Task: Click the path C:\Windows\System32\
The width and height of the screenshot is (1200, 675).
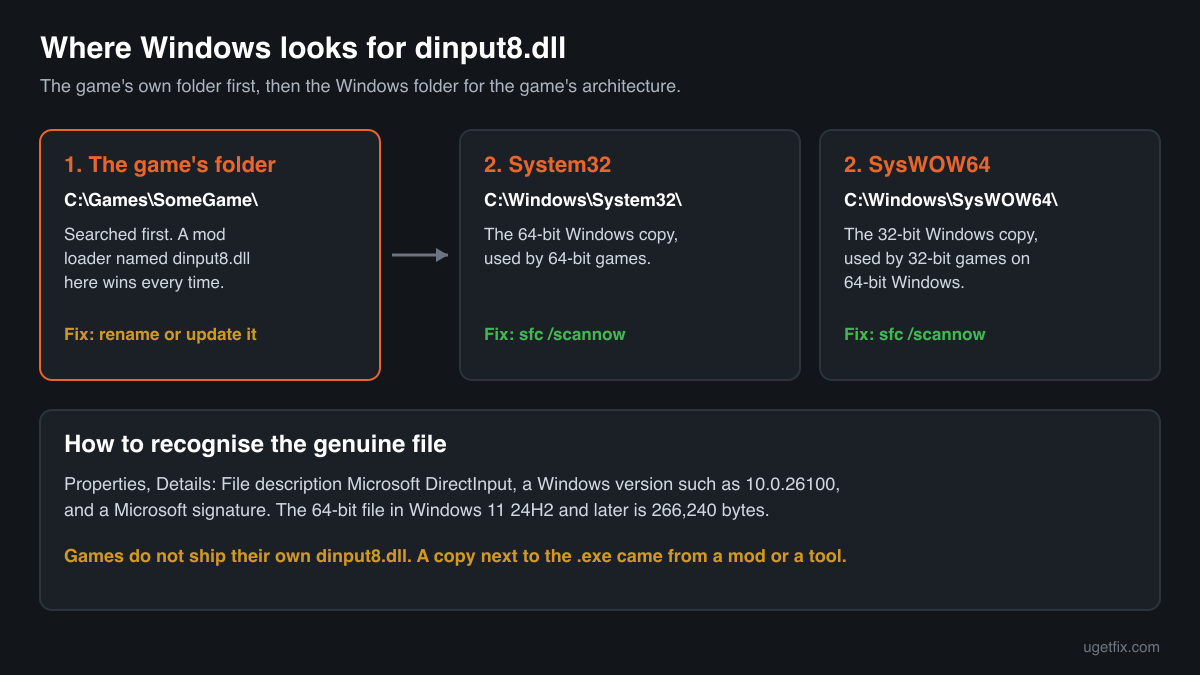Action: tap(583, 200)
